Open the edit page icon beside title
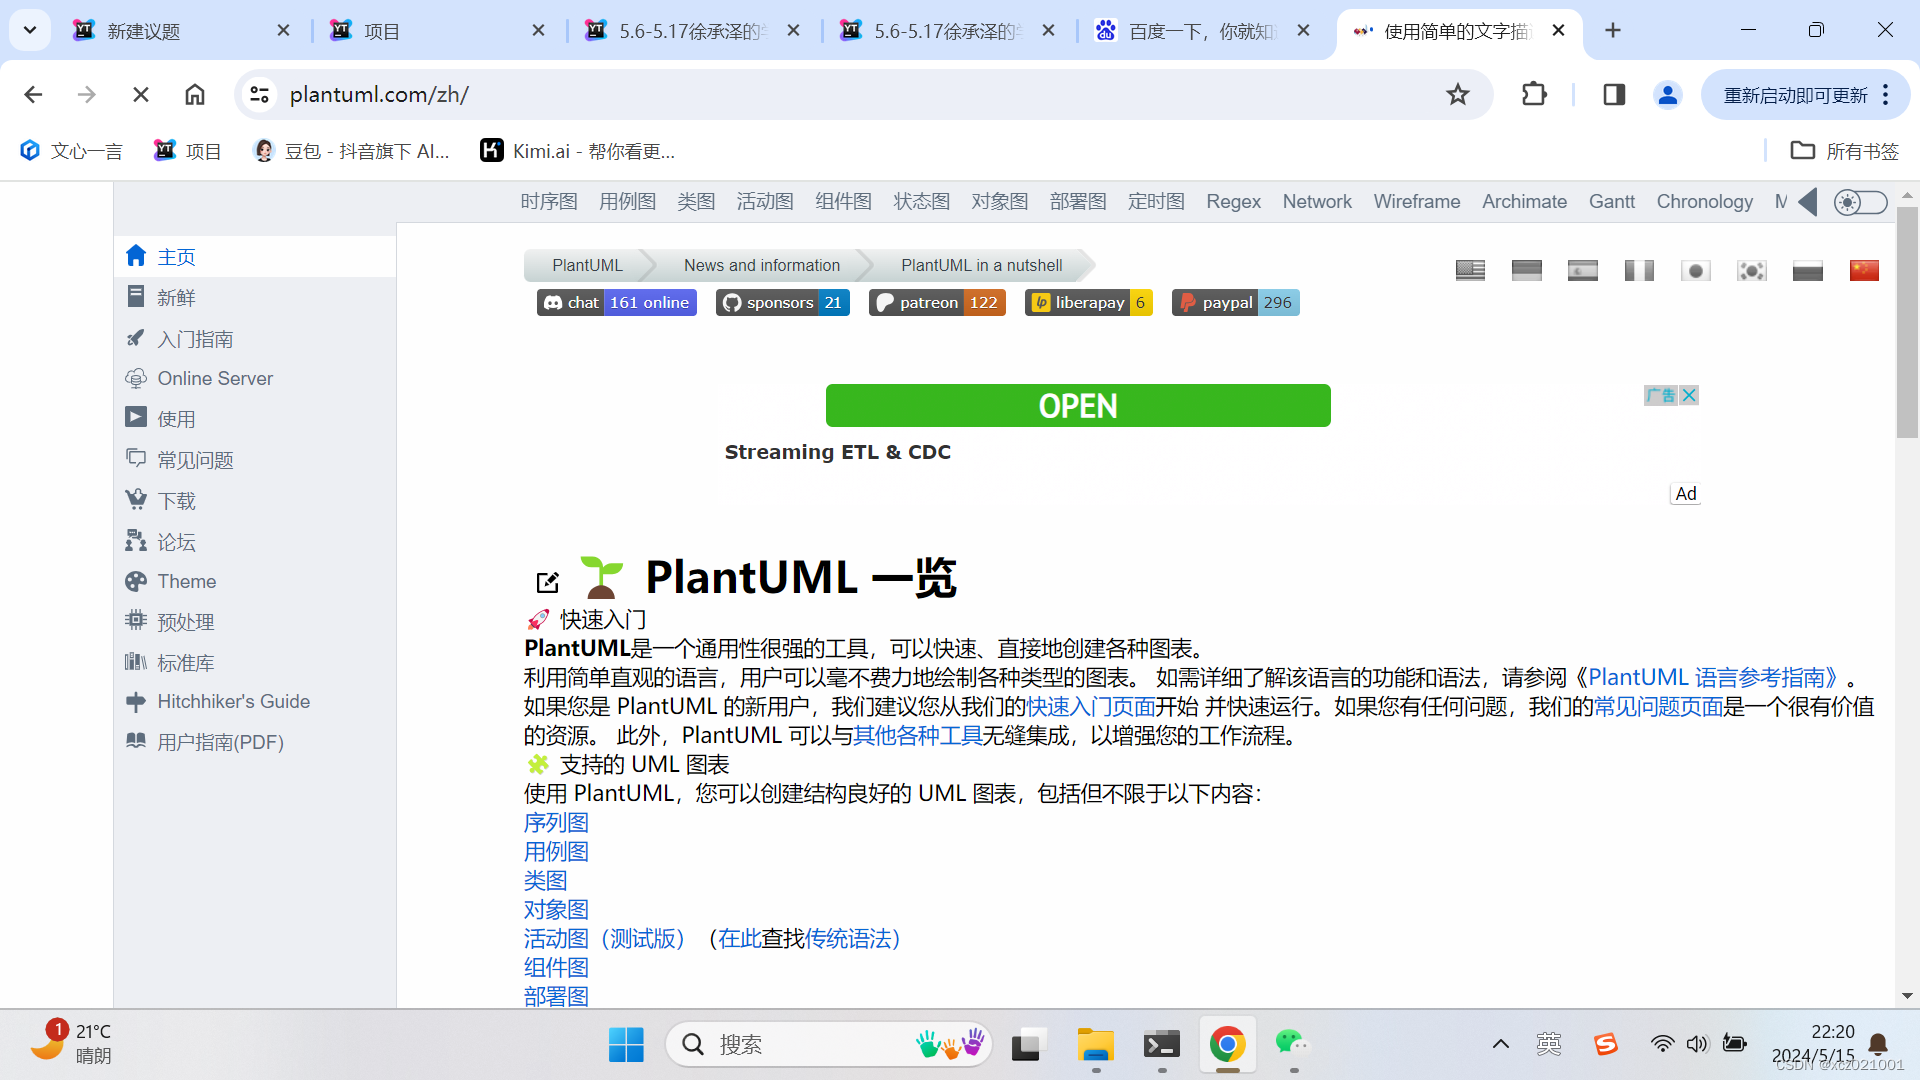The image size is (1920, 1080). click(x=547, y=582)
